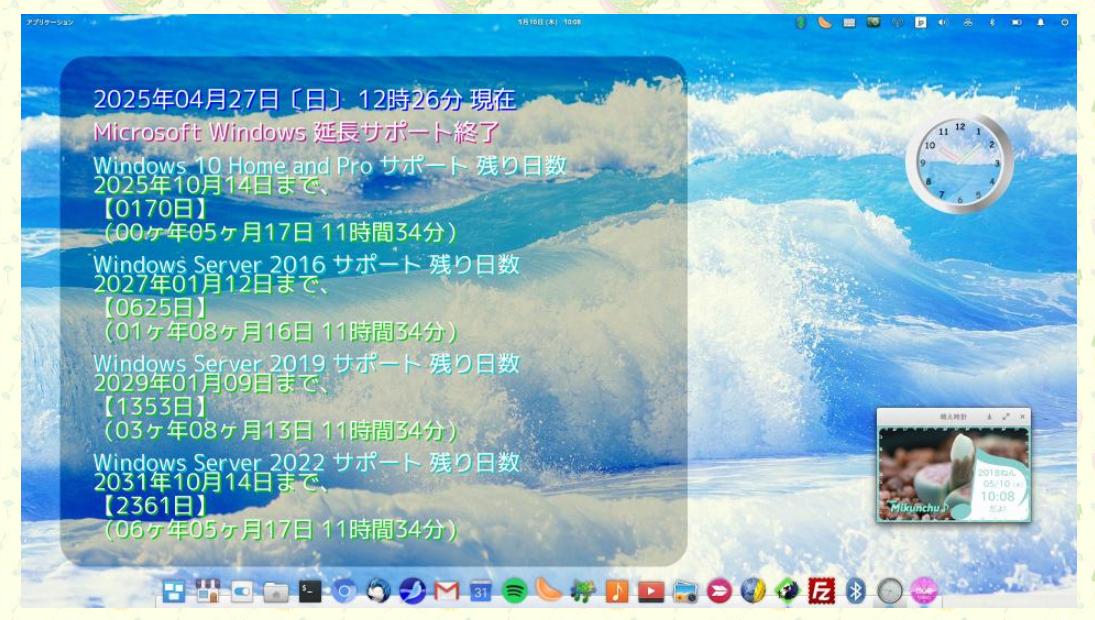Click the pin icon in Mikunchu clock titlebar
1095x620 pixels.
[989, 417]
